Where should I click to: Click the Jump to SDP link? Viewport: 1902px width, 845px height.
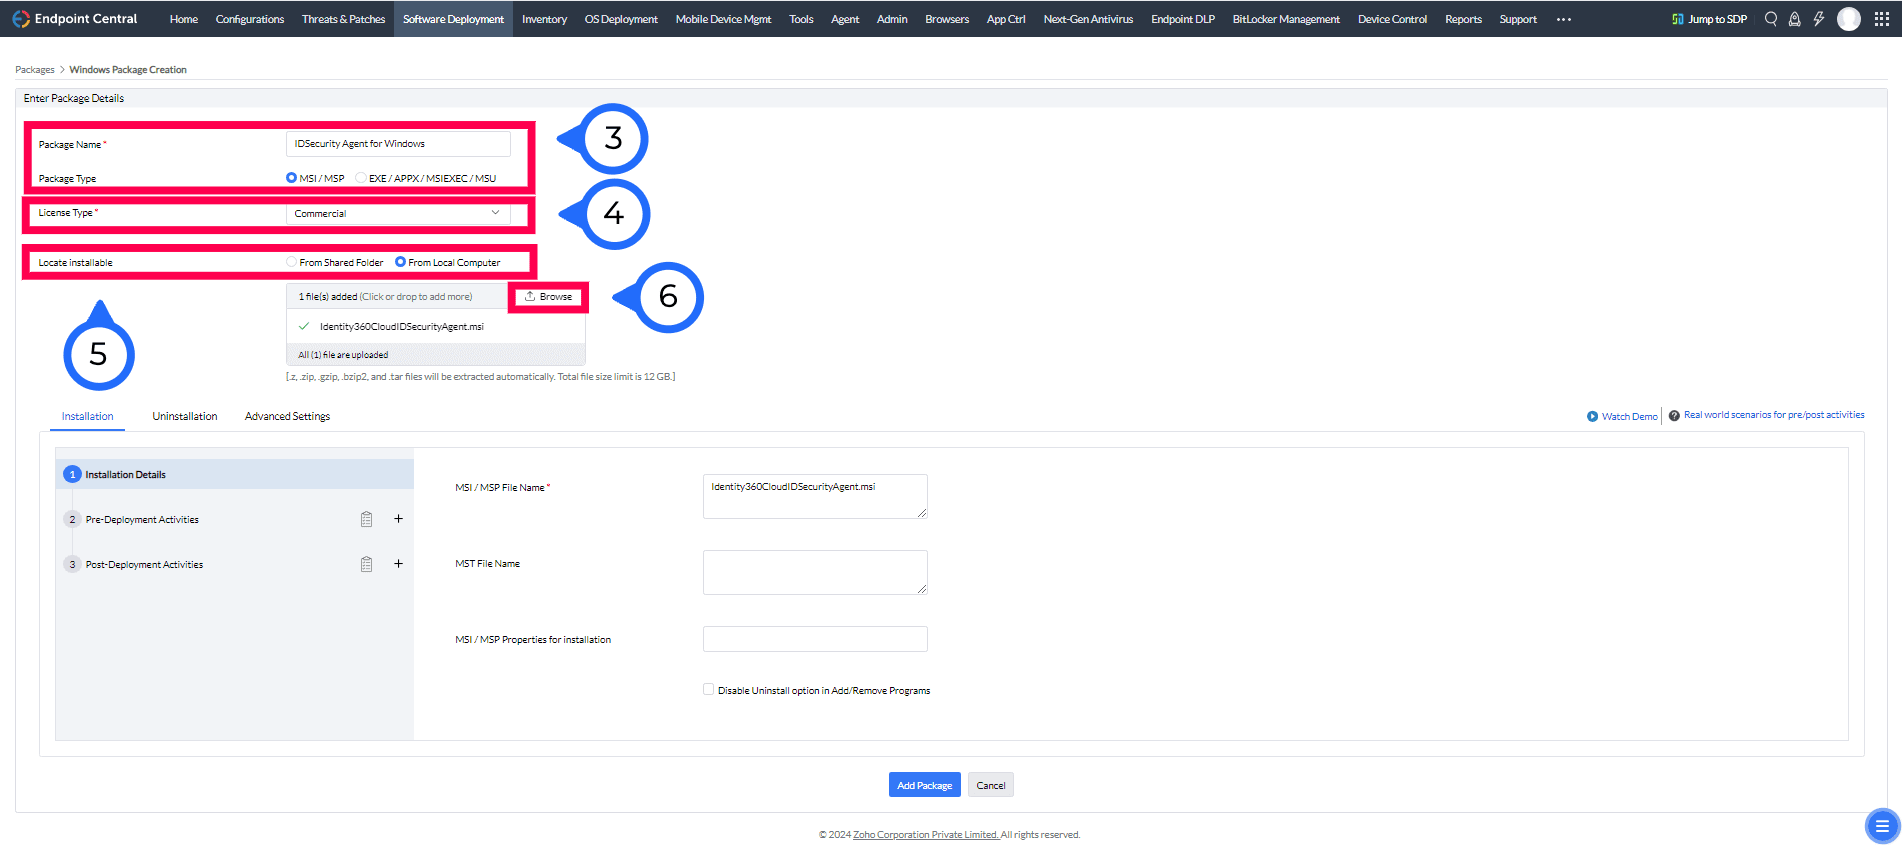(1717, 19)
